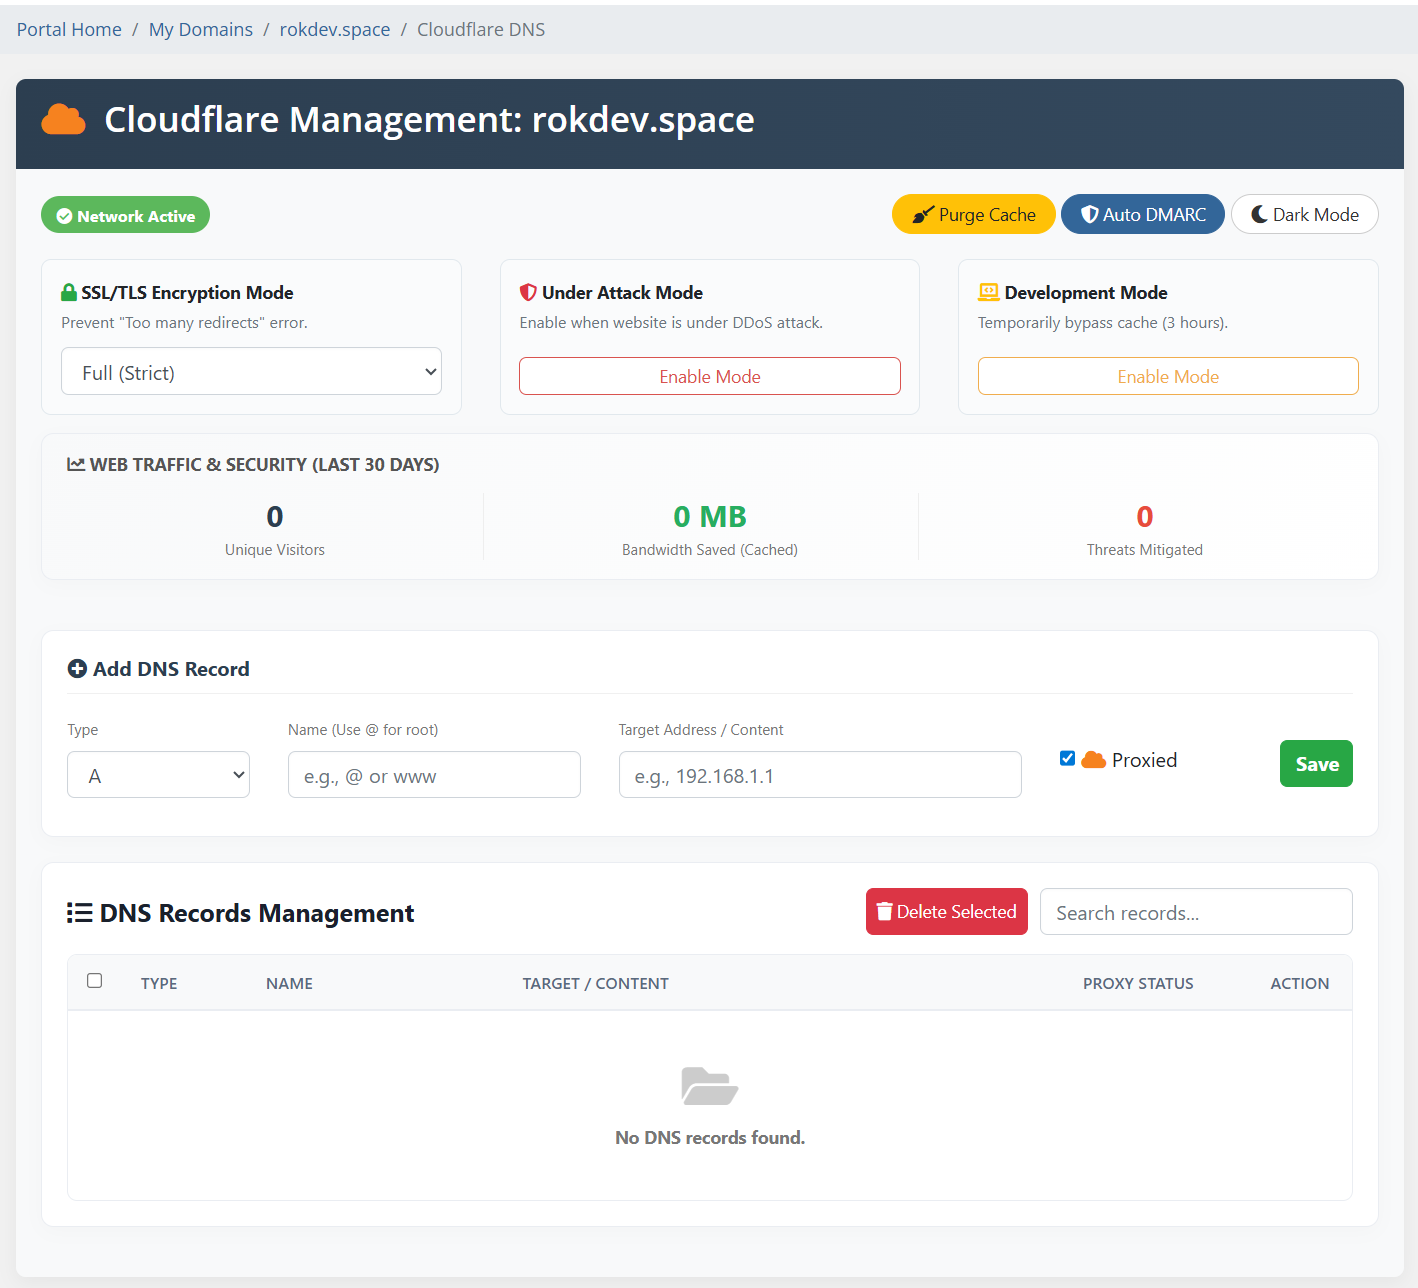Viewport: 1418px width, 1288px height.
Task: Click the '0 MB' bandwidth saved value
Action: pyautogui.click(x=710, y=517)
